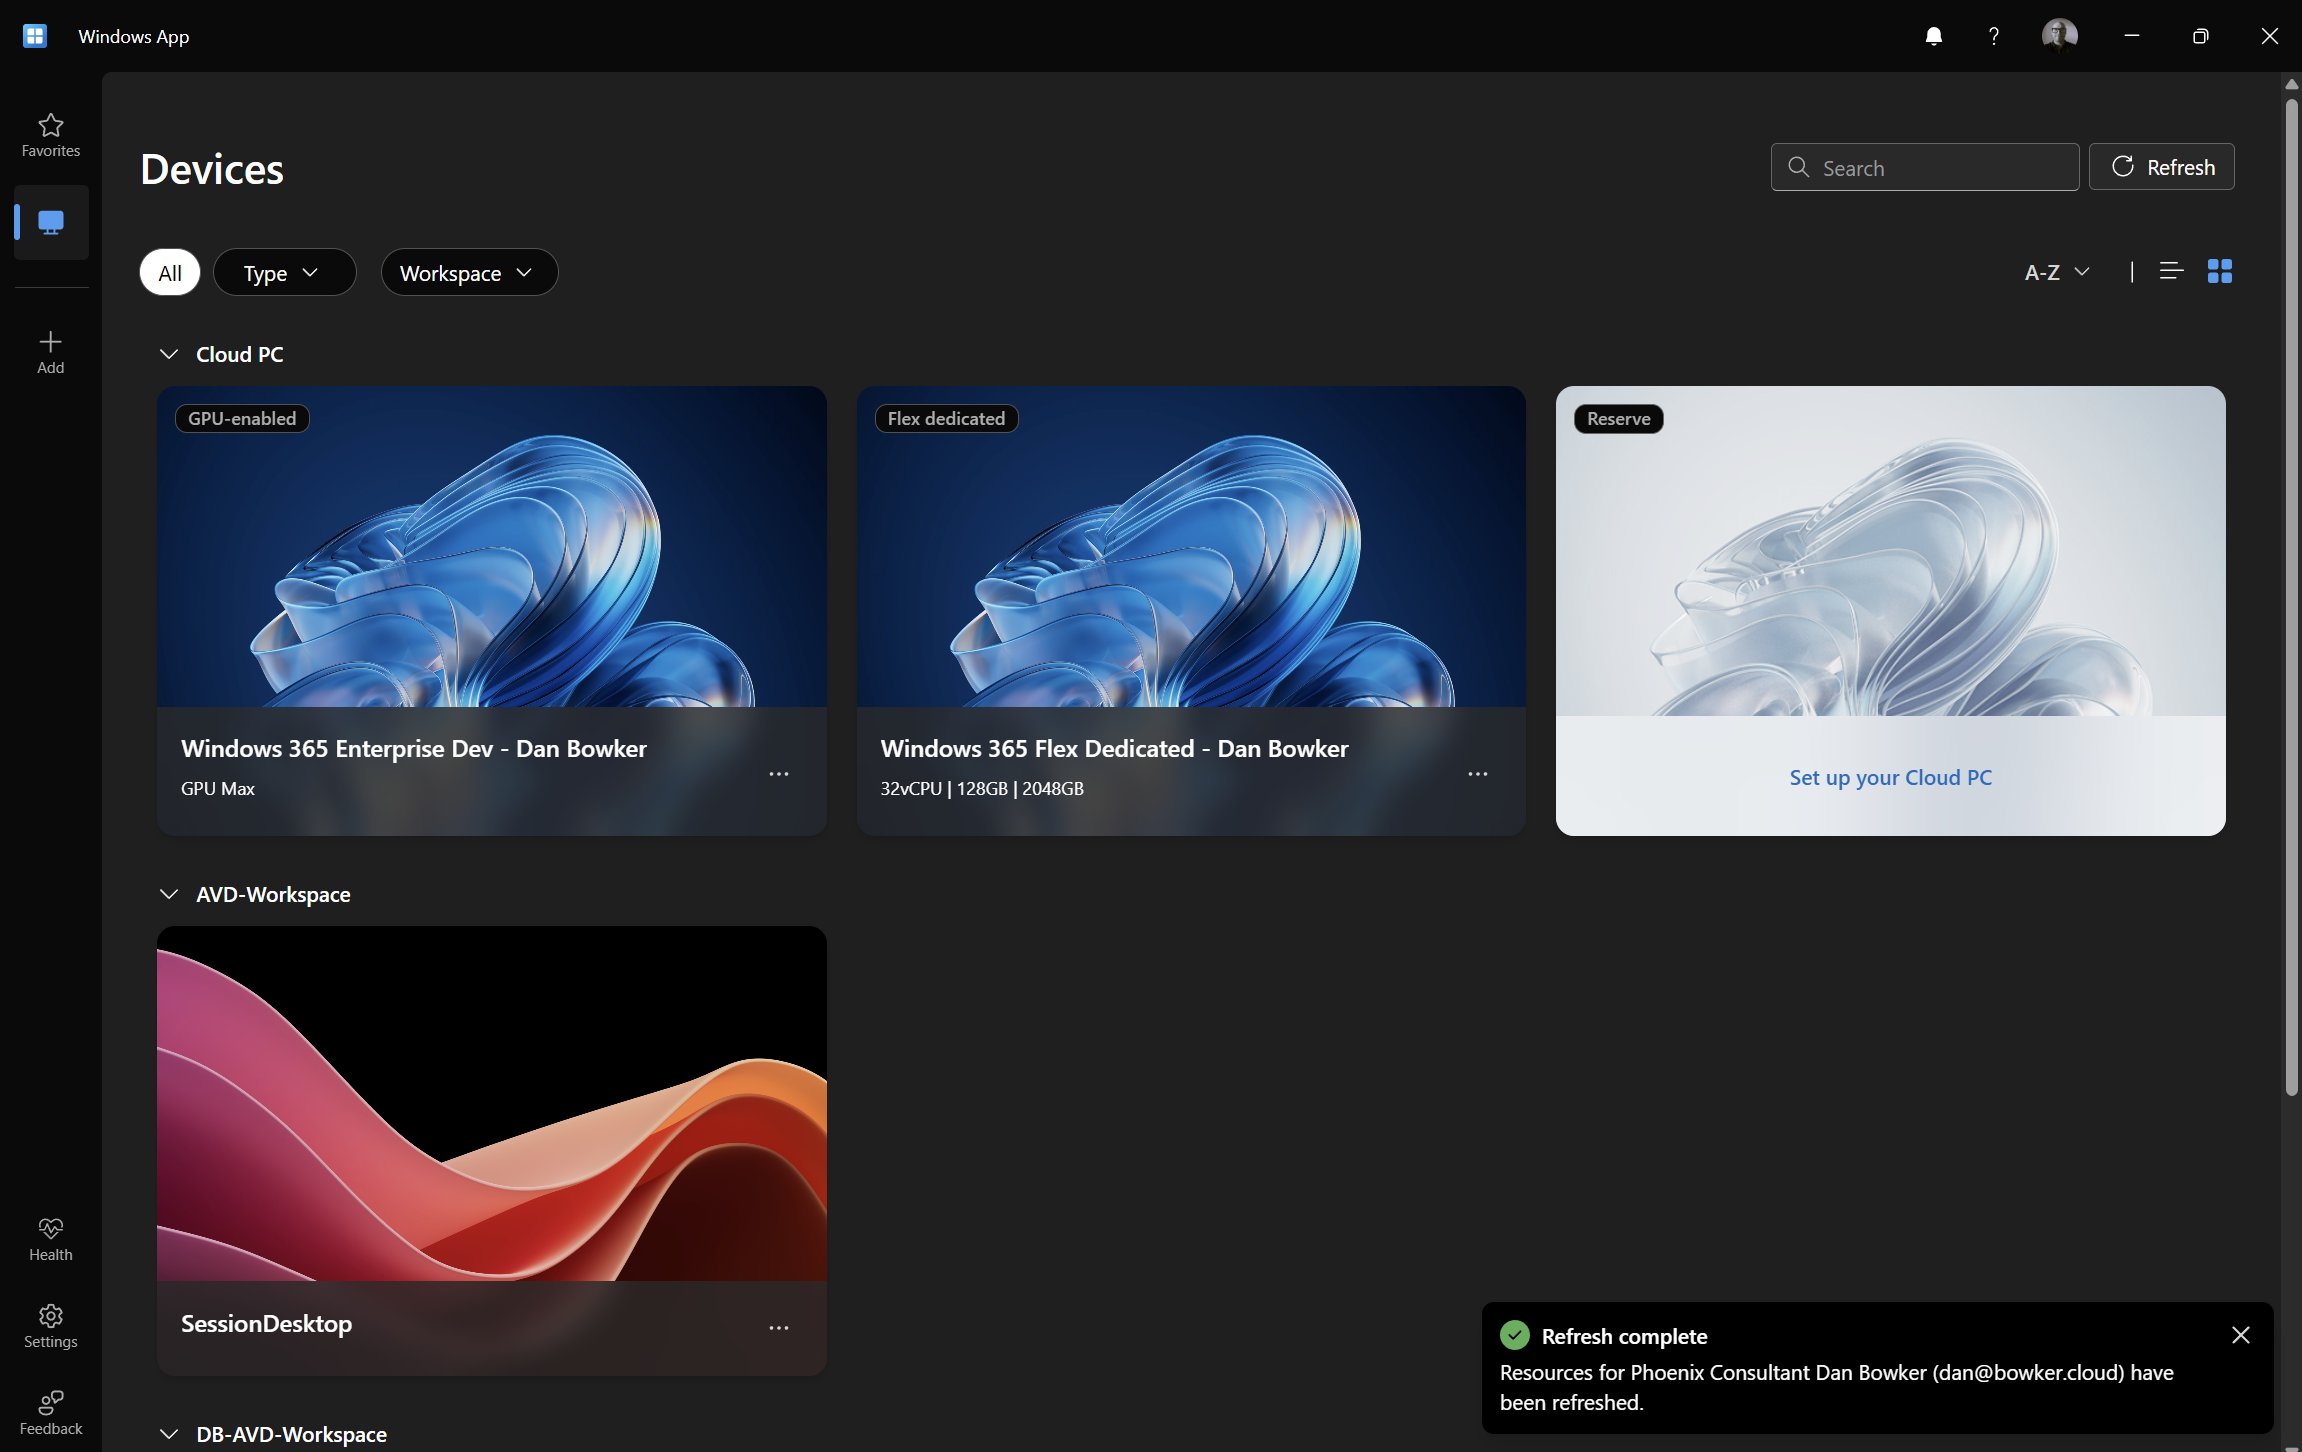Click the search magnifier icon
Image resolution: width=2302 pixels, height=1452 pixels.
point(1798,167)
